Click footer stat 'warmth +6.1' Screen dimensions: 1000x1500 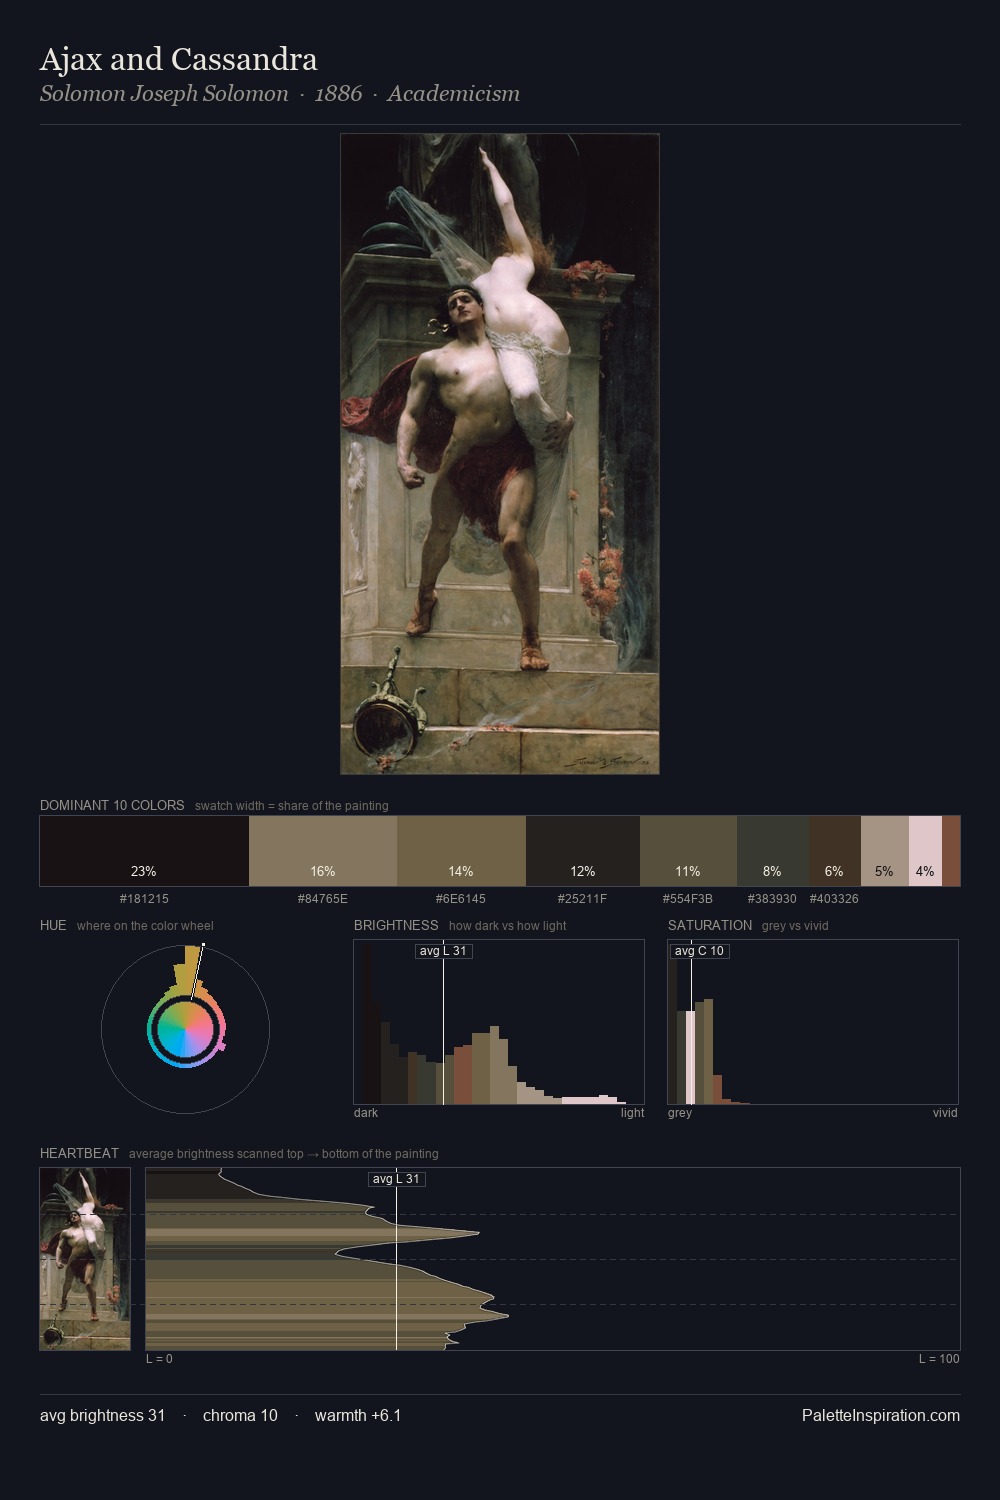[x=358, y=1416]
